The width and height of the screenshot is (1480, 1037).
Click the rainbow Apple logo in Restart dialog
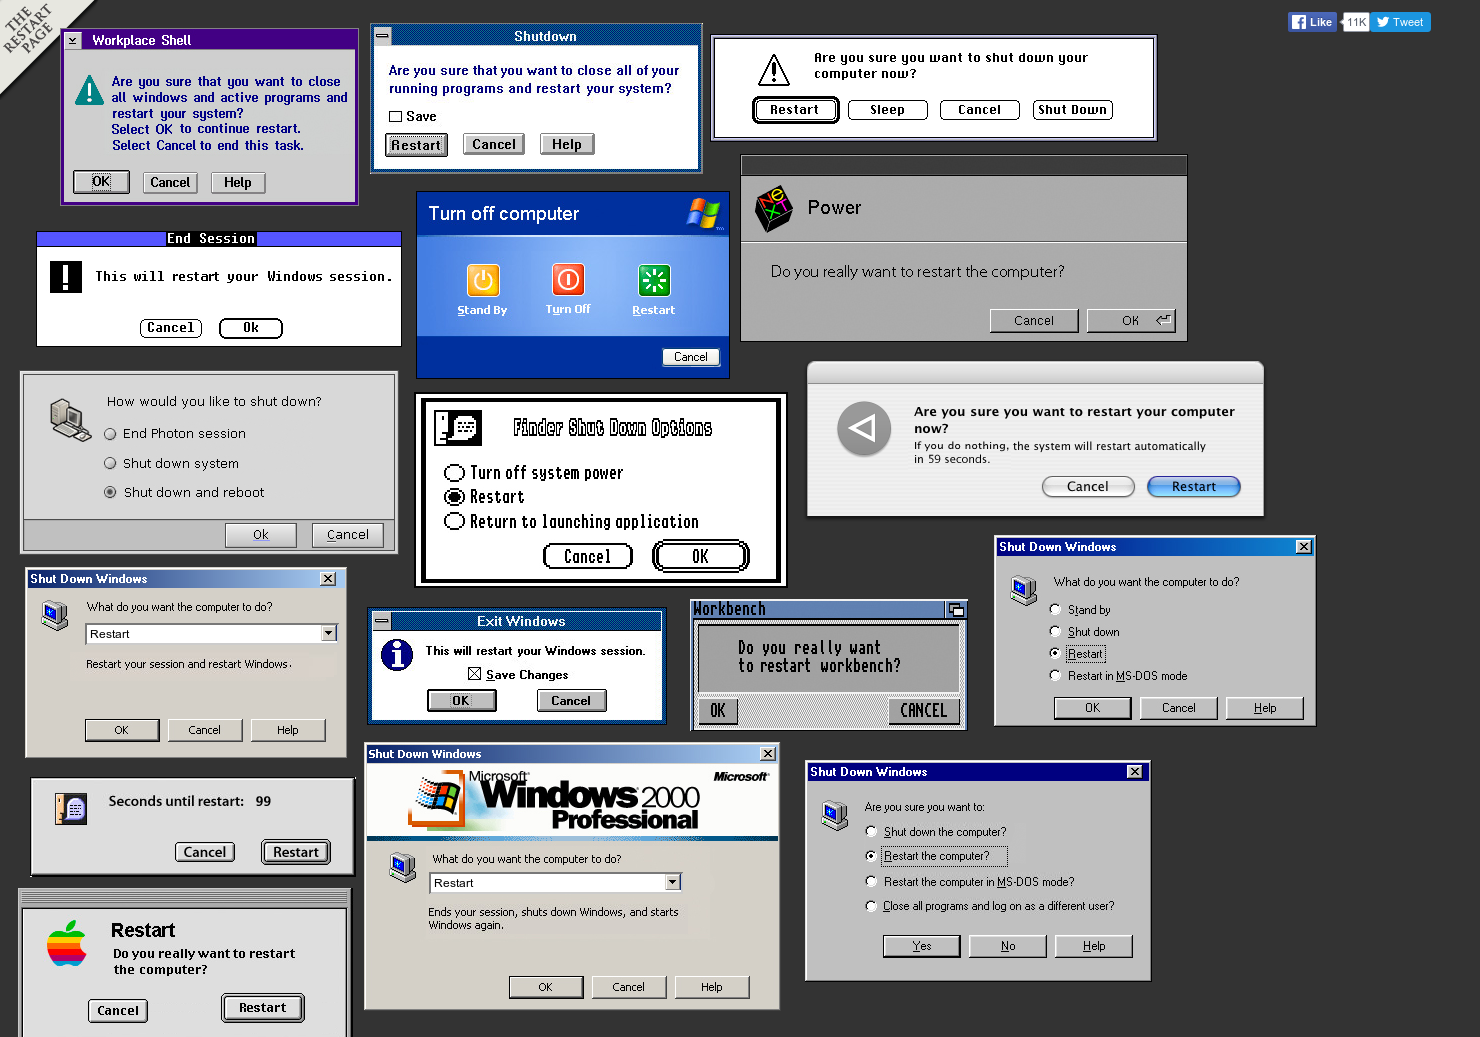point(67,943)
